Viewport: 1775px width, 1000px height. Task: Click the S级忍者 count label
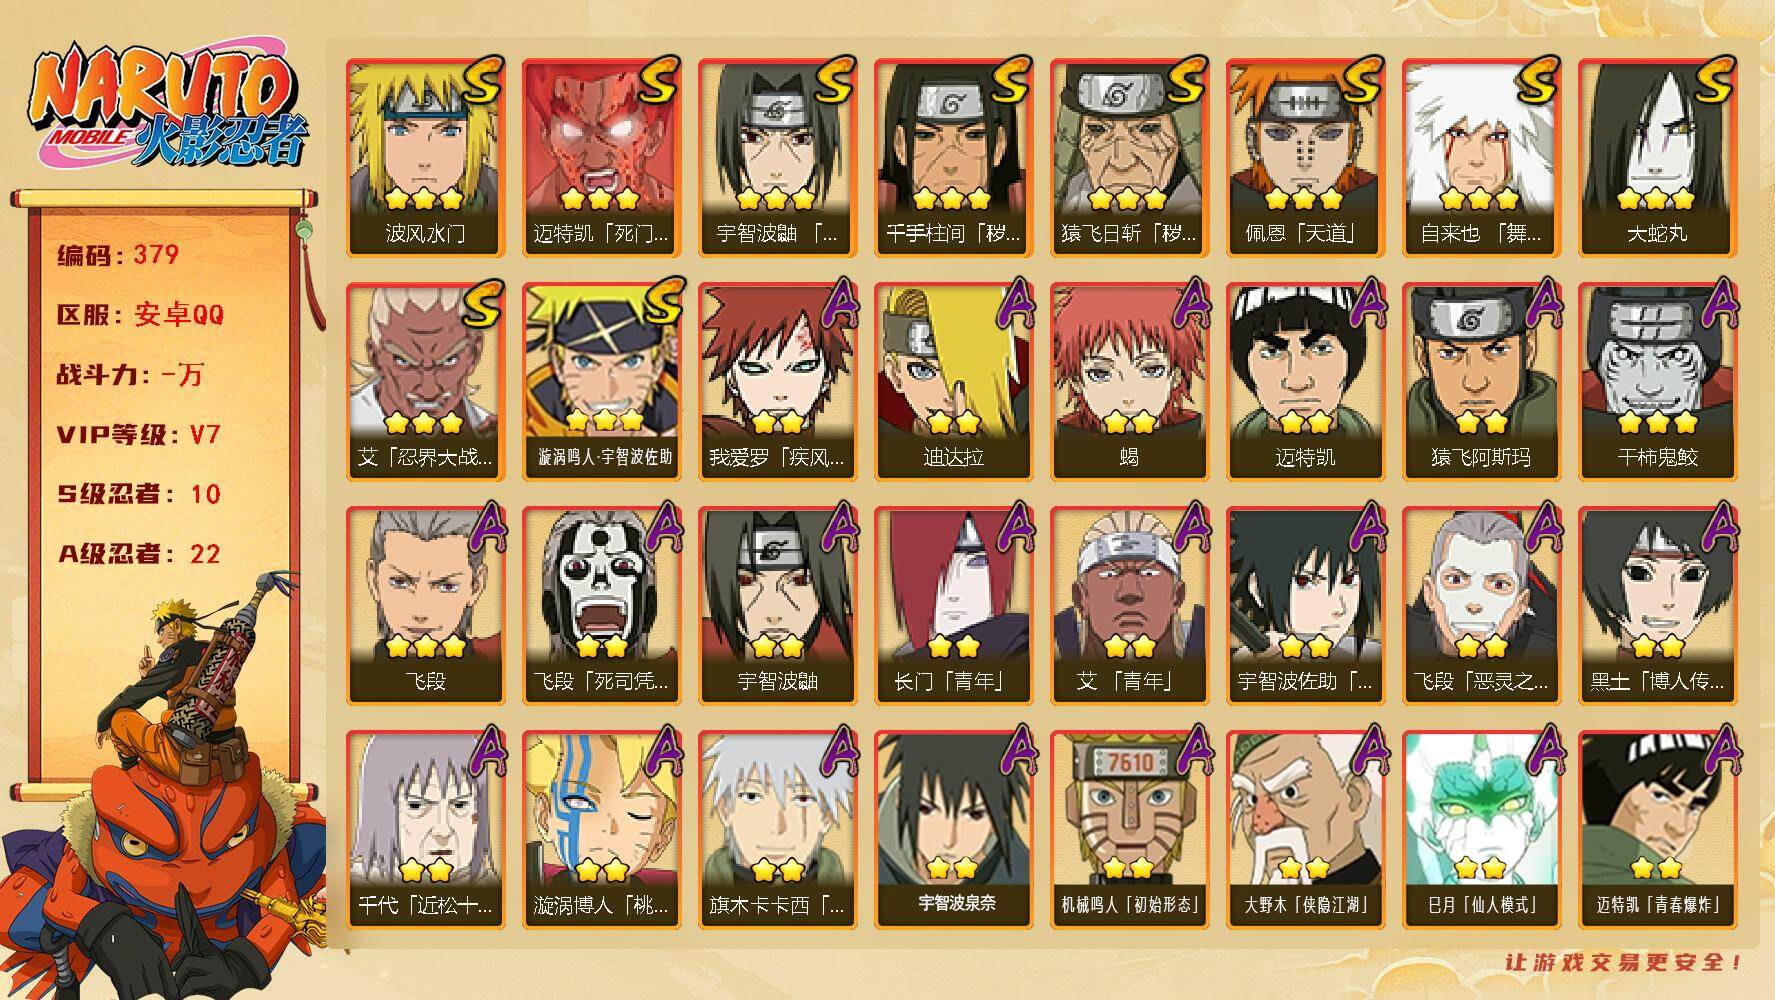139,494
